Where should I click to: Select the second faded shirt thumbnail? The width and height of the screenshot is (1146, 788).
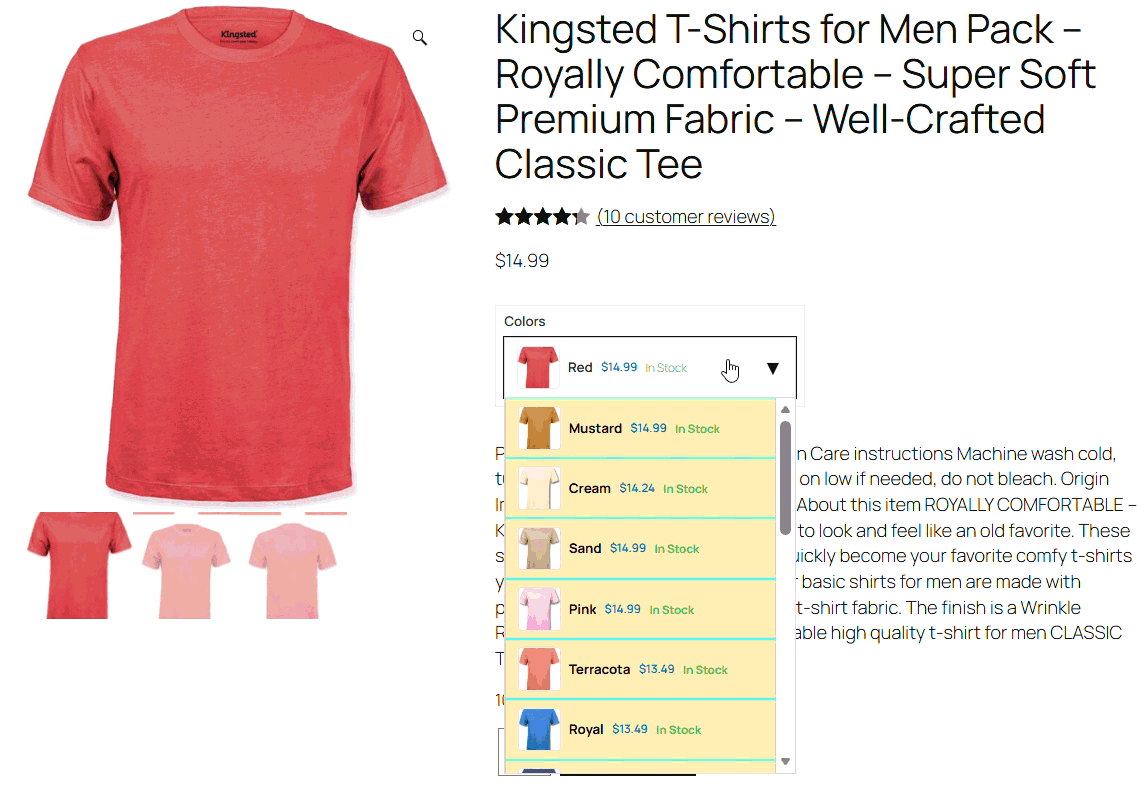pyautogui.click(x=186, y=571)
